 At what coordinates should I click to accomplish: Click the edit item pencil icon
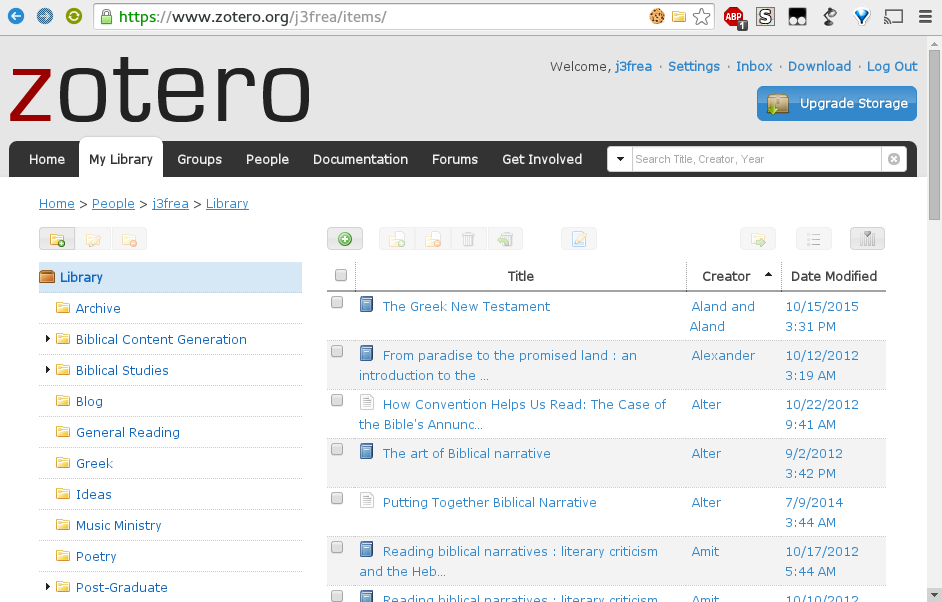(579, 239)
